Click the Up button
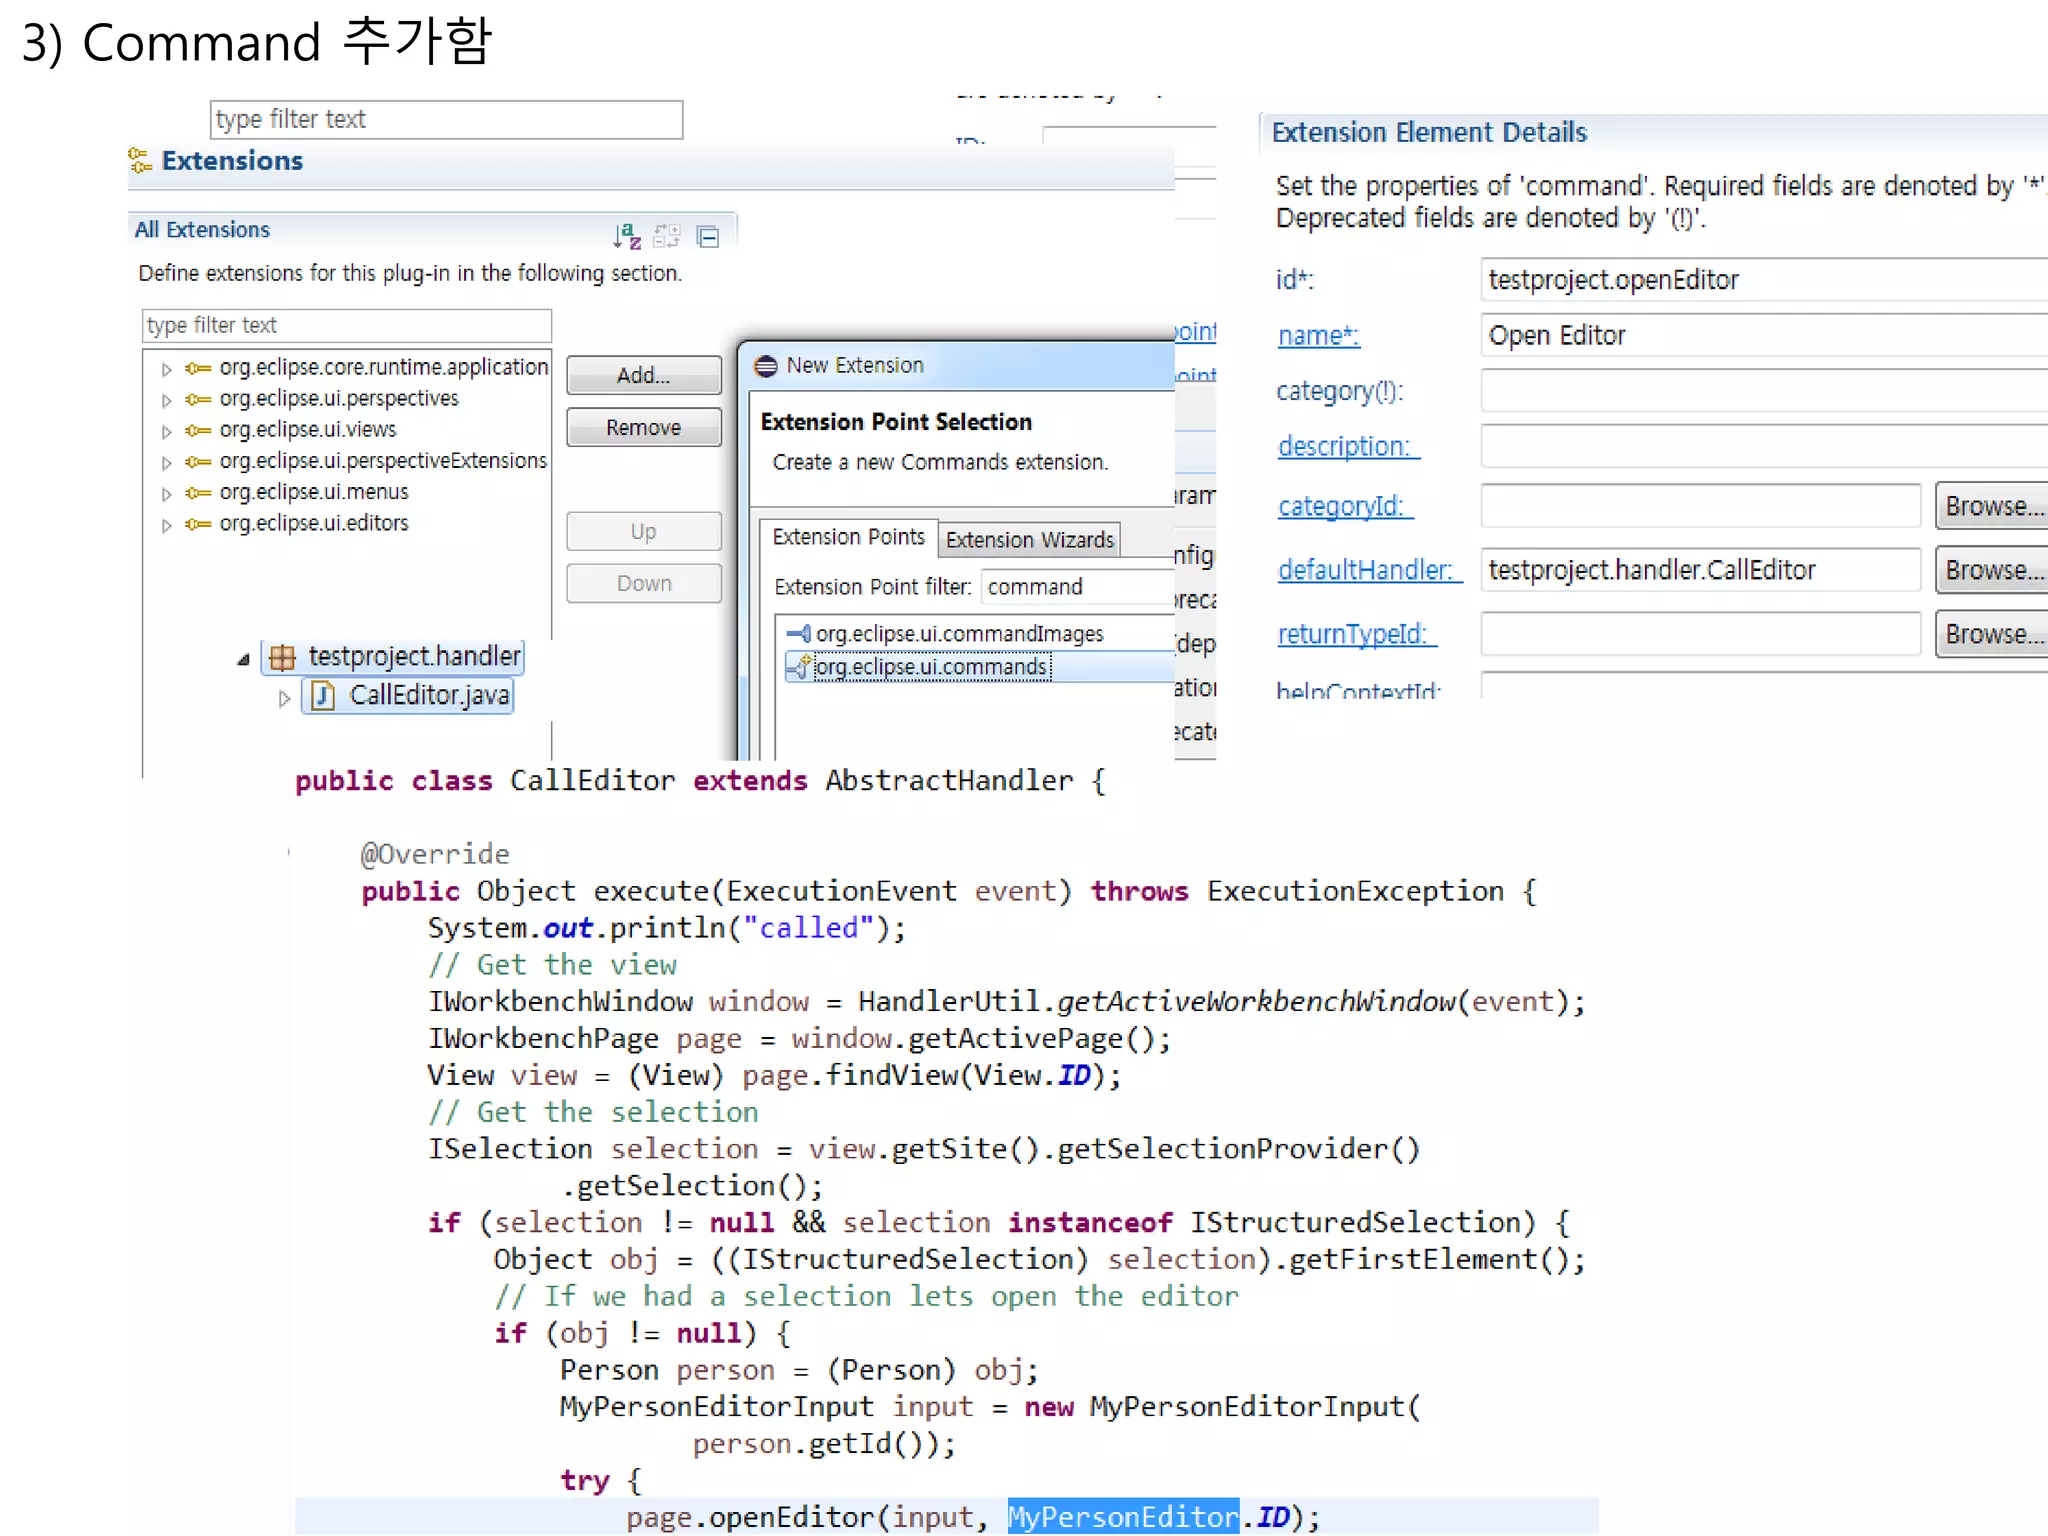 pyautogui.click(x=644, y=531)
